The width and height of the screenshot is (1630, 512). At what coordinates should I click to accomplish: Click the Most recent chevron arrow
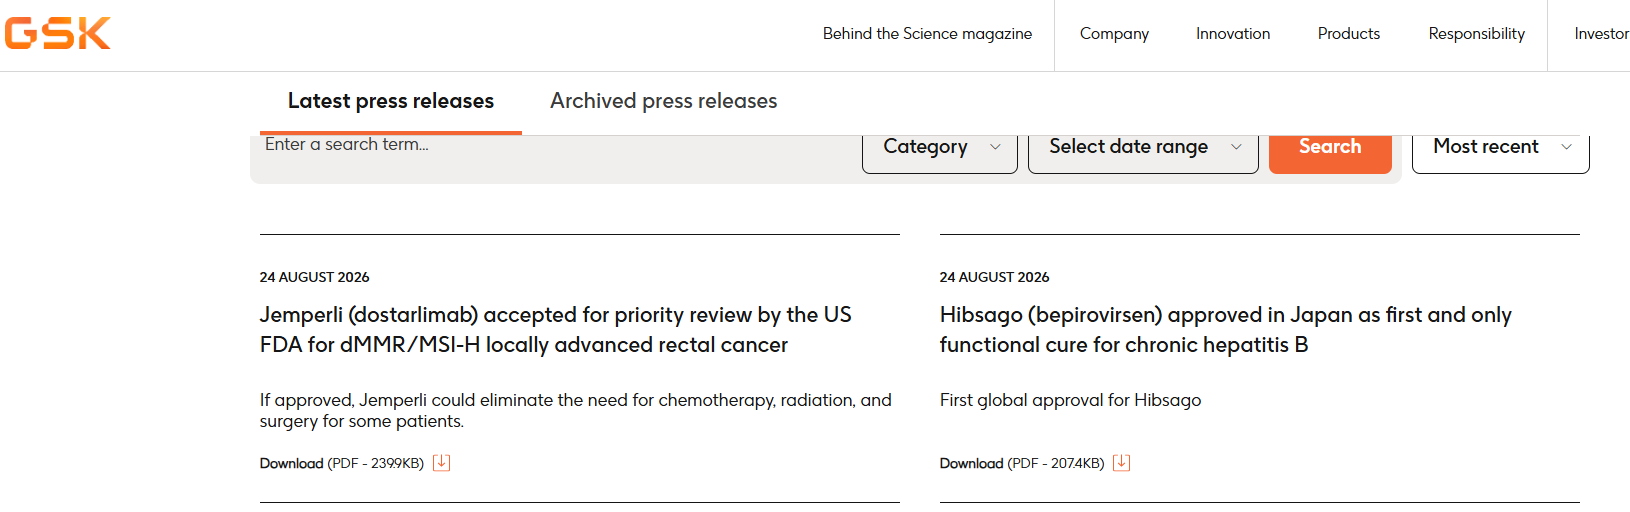coord(1566,147)
